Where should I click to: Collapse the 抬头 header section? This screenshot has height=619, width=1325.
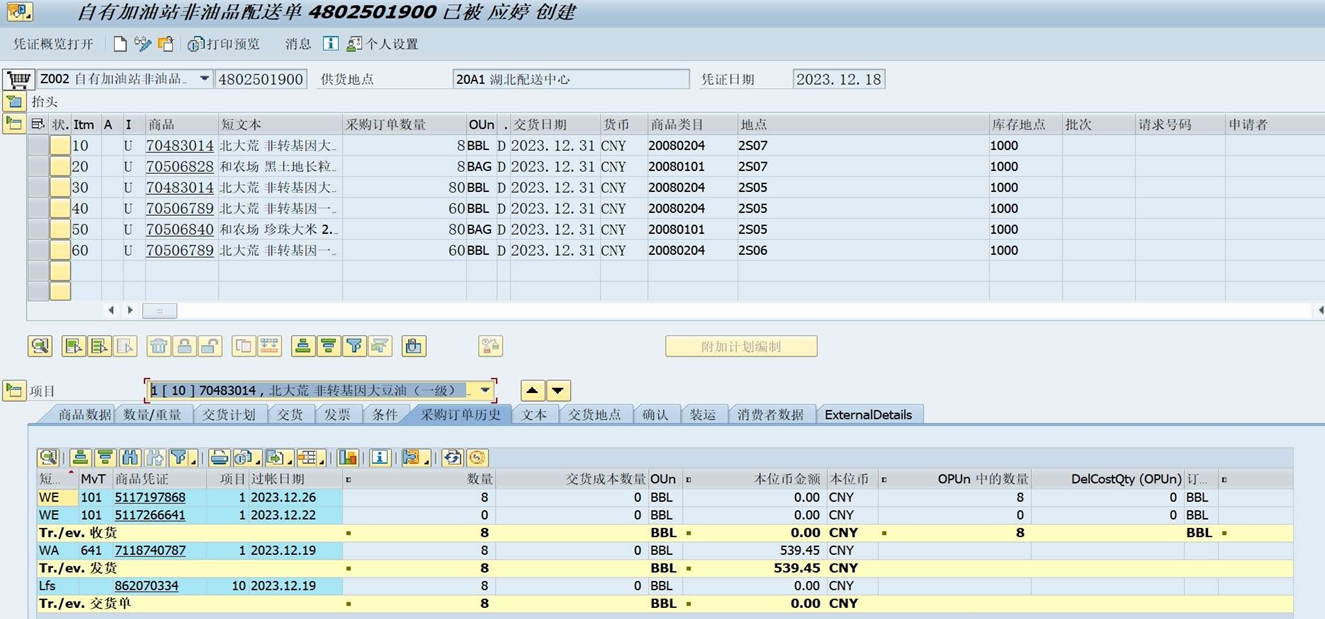(14, 102)
